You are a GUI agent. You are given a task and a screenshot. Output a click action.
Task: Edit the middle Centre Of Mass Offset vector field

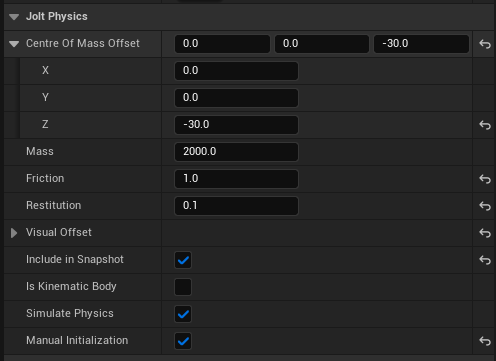(x=322, y=44)
